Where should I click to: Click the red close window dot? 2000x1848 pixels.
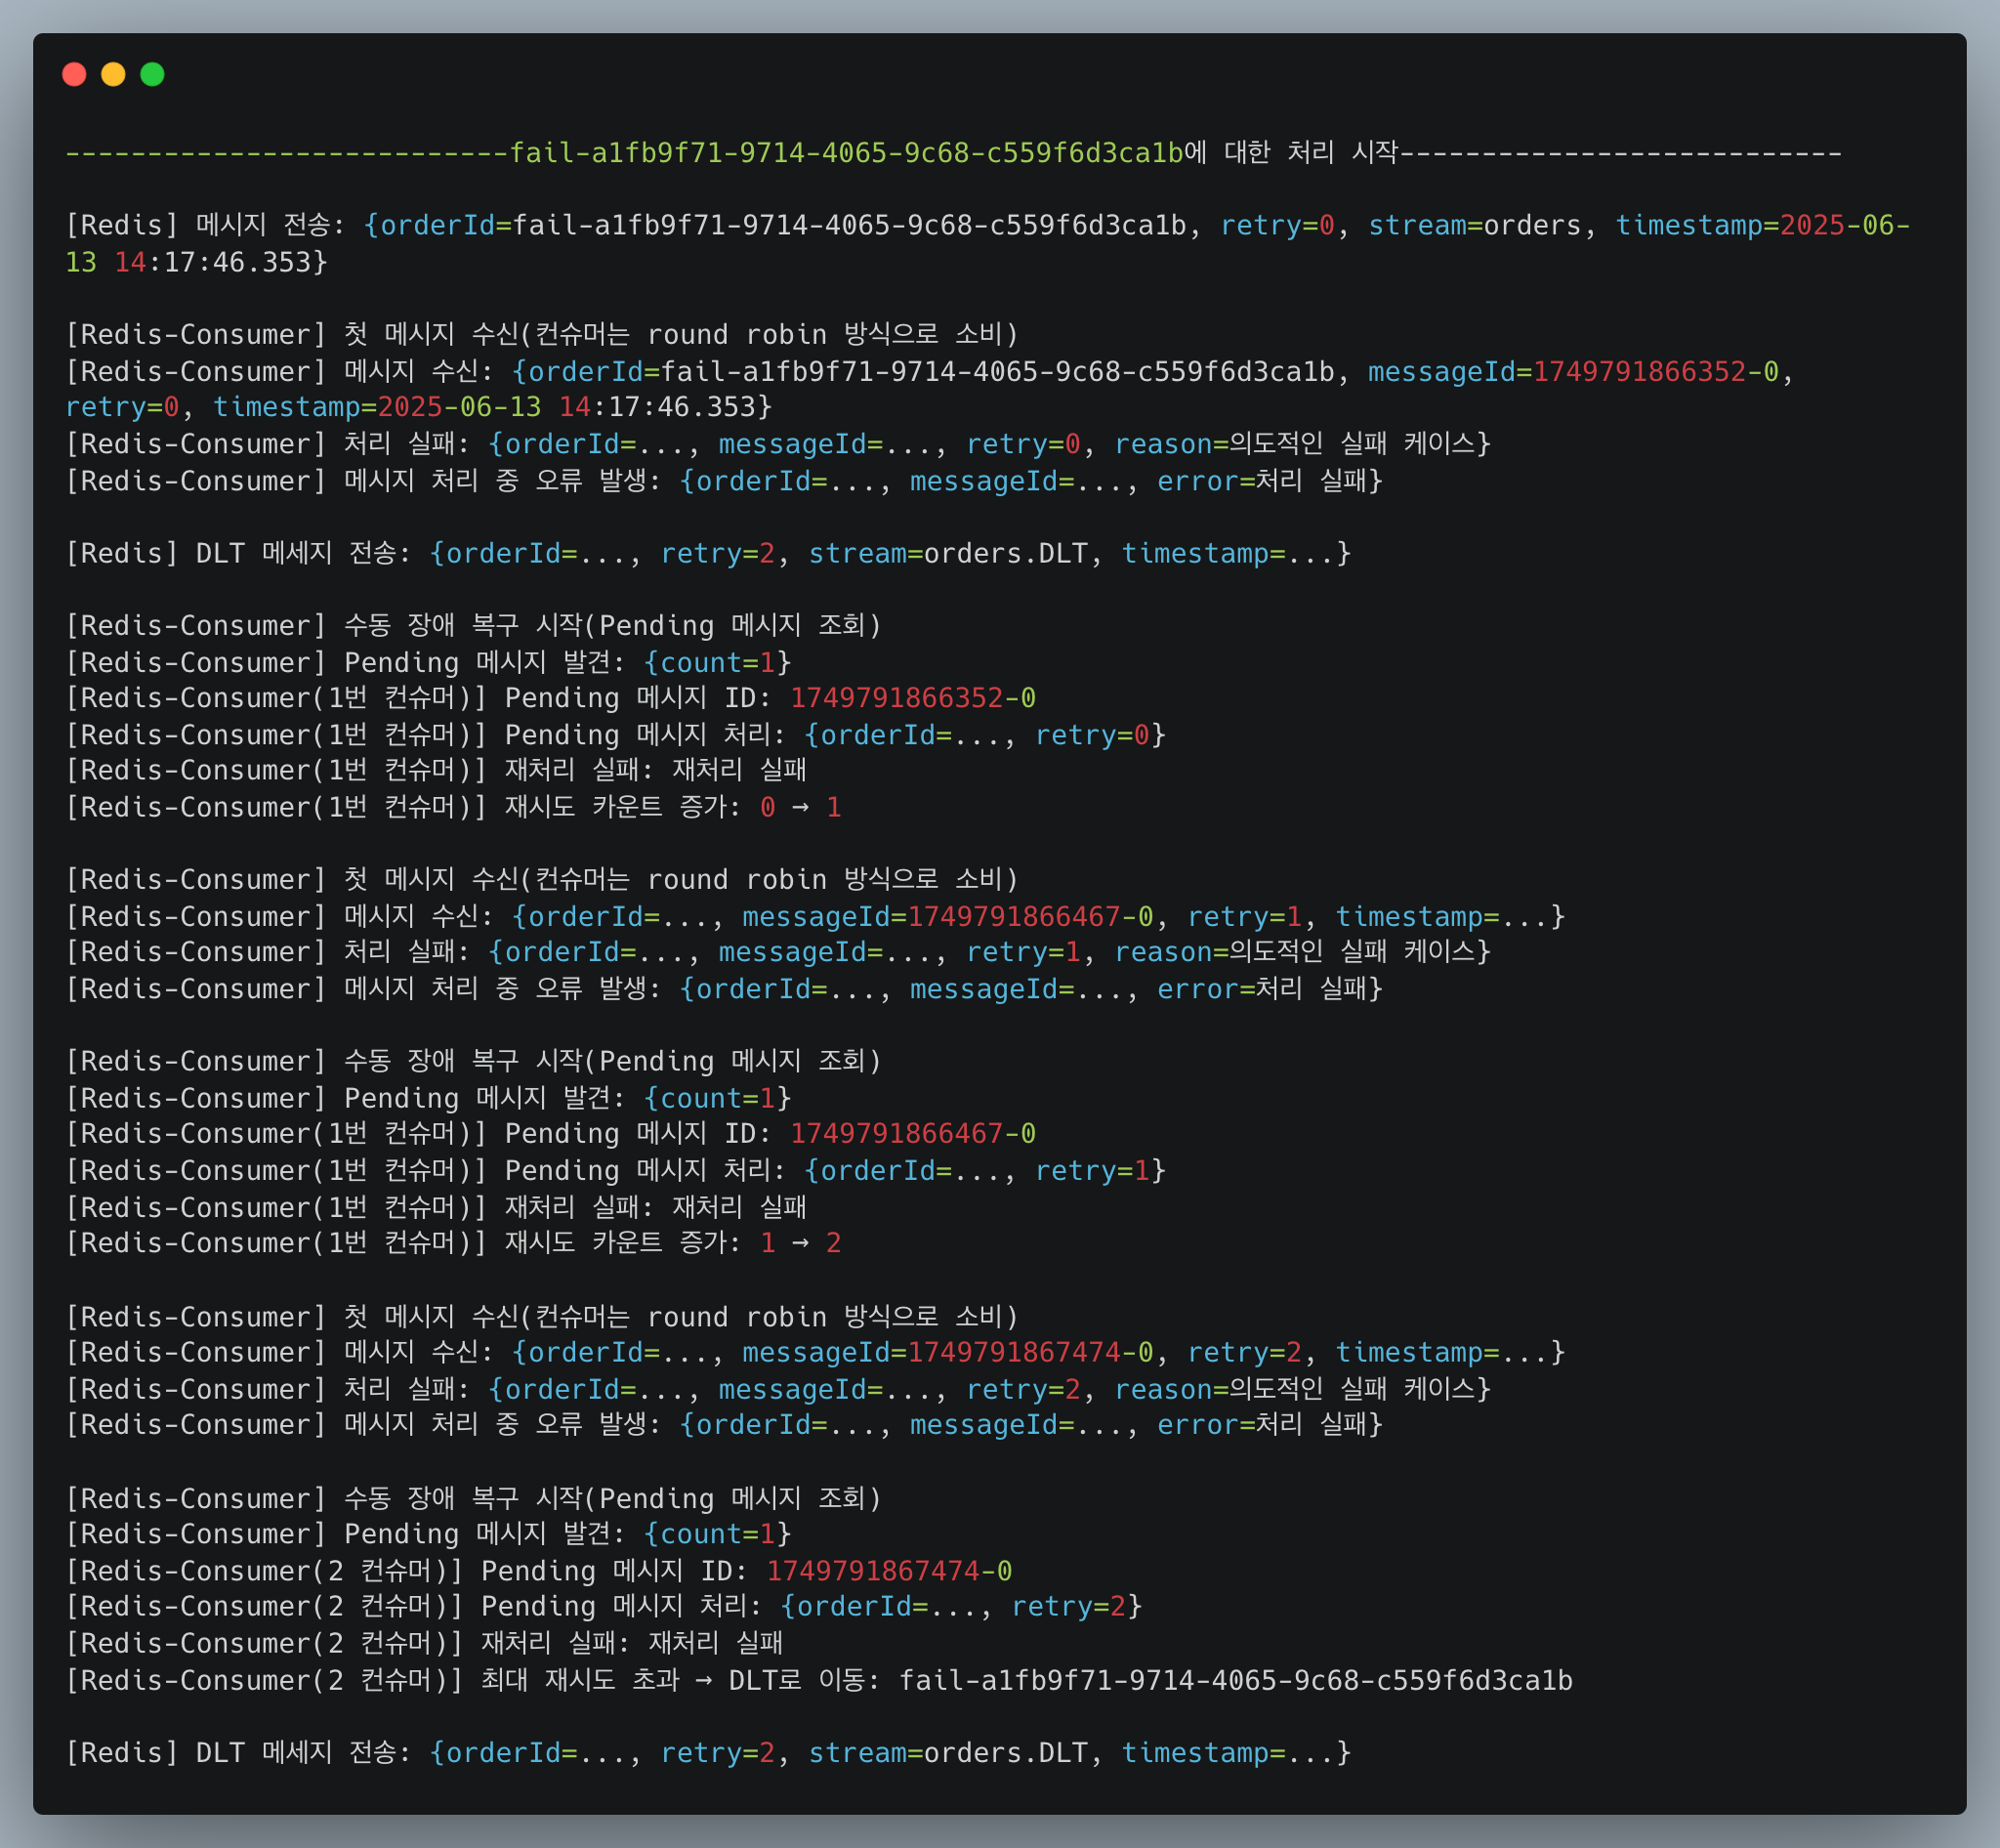74,74
